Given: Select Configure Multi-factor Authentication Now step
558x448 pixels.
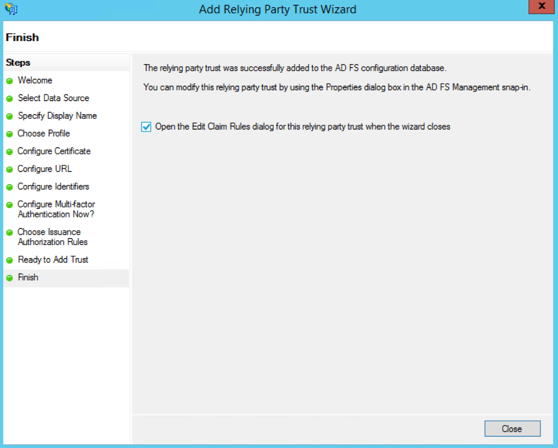Looking at the screenshot, I should (56, 209).
